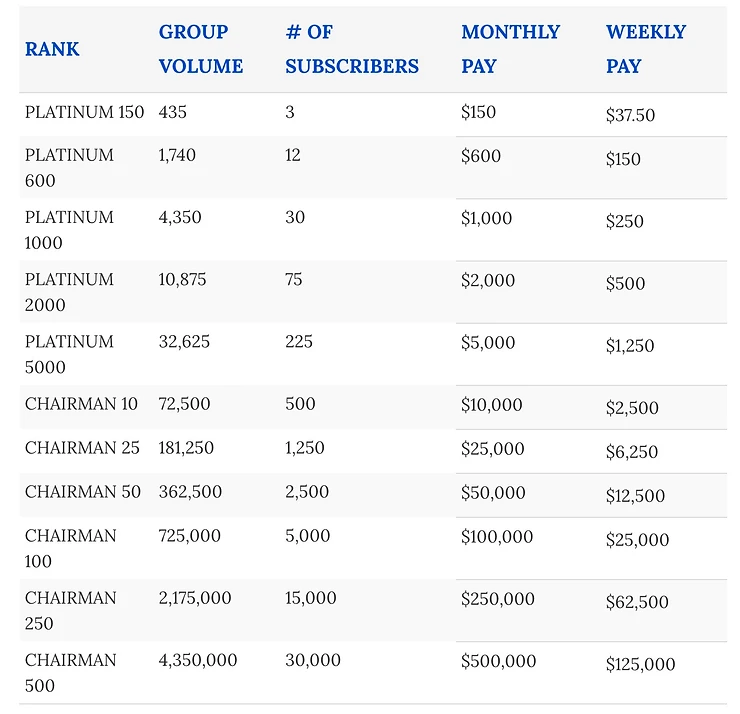Select the CHAIRMAN 500 rank cell

coord(70,672)
